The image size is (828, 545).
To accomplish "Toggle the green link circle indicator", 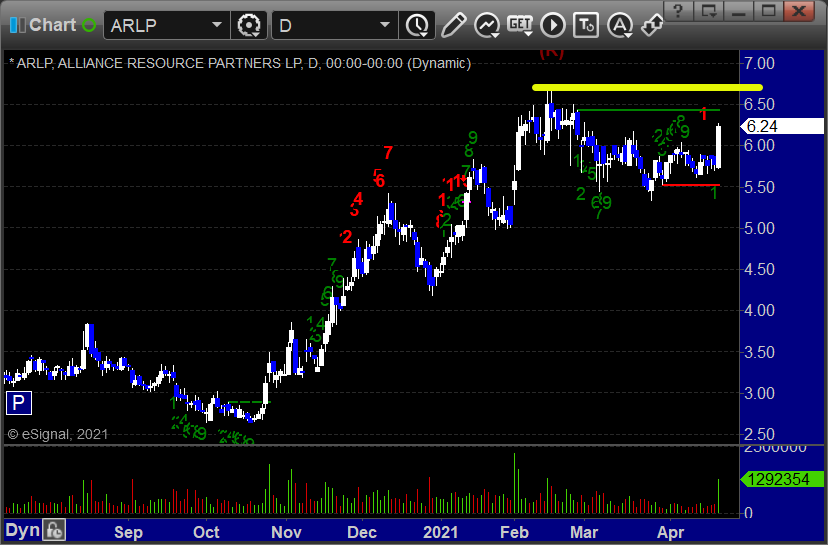I will click(x=89, y=25).
